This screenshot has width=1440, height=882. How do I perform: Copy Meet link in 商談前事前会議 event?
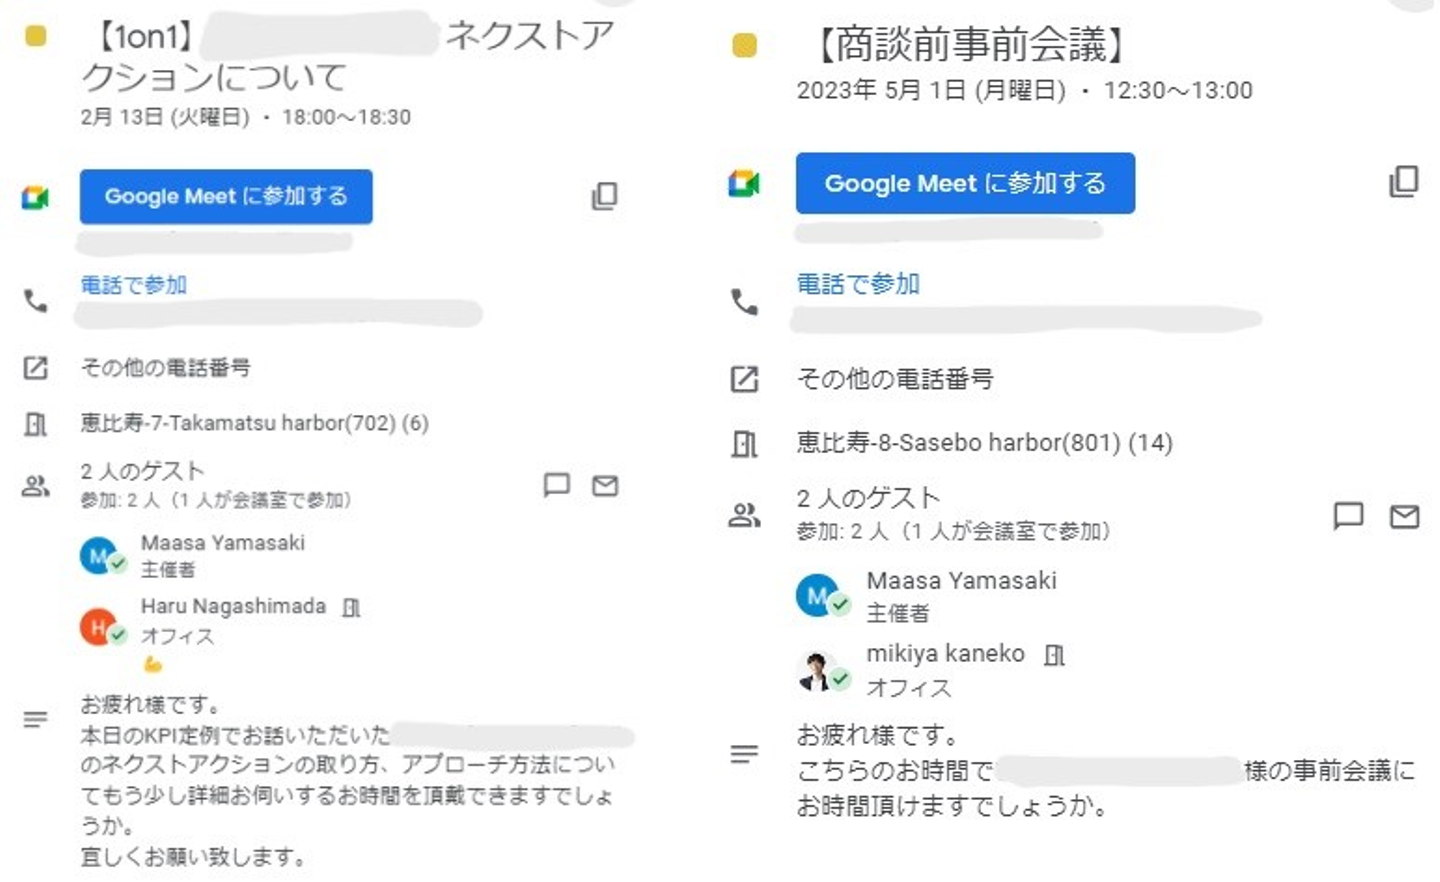point(1404,182)
